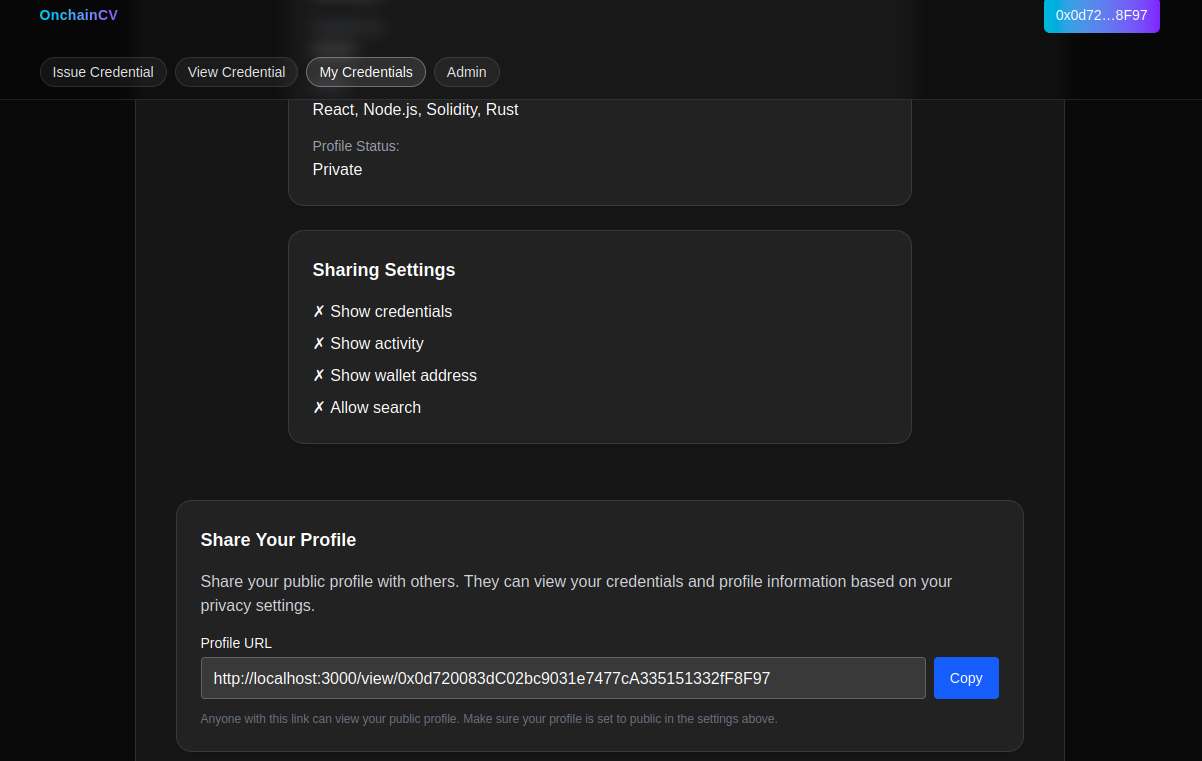Open the wallet address 0x0d72…8F97 button

pos(1101,15)
